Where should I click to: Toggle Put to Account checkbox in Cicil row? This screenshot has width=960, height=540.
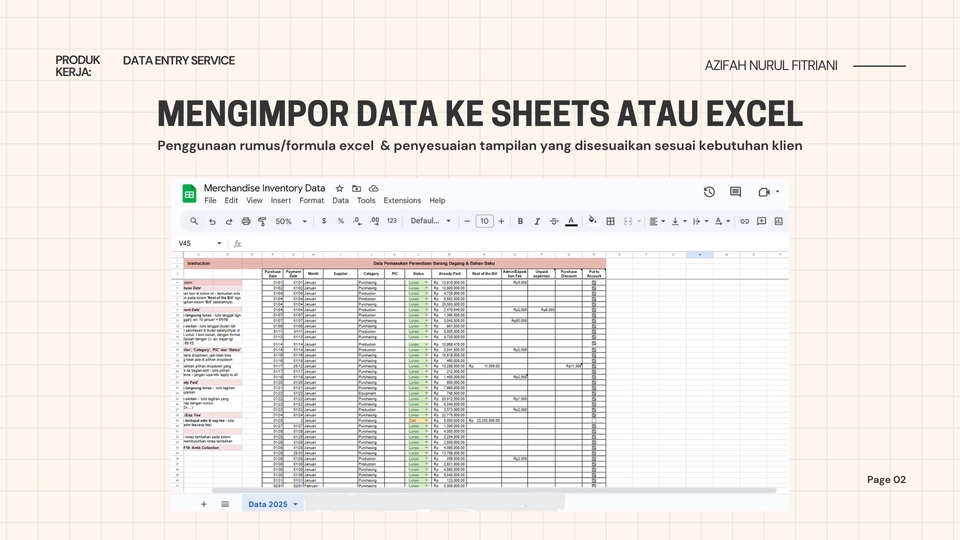594,421
